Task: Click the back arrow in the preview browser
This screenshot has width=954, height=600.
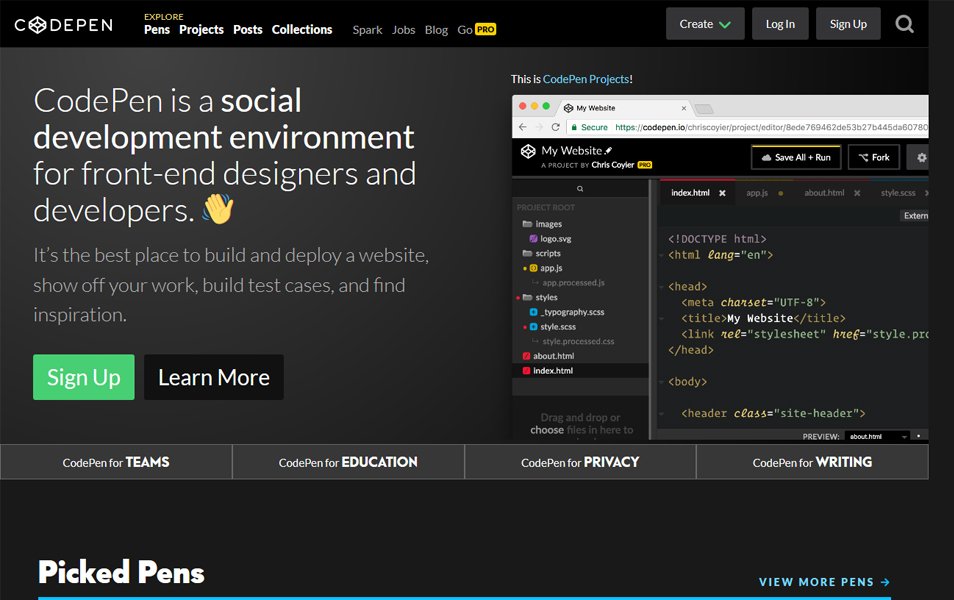Action: (x=523, y=127)
